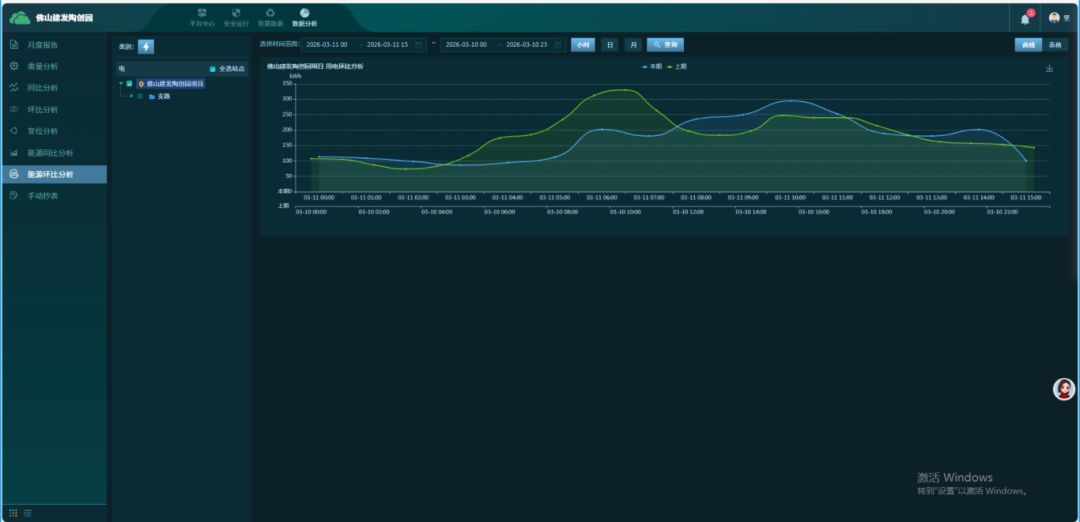Viewport: 1080px width, 522px height.
Task: Select the 日 day granularity button
Action: pyautogui.click(x=609, y=45)
